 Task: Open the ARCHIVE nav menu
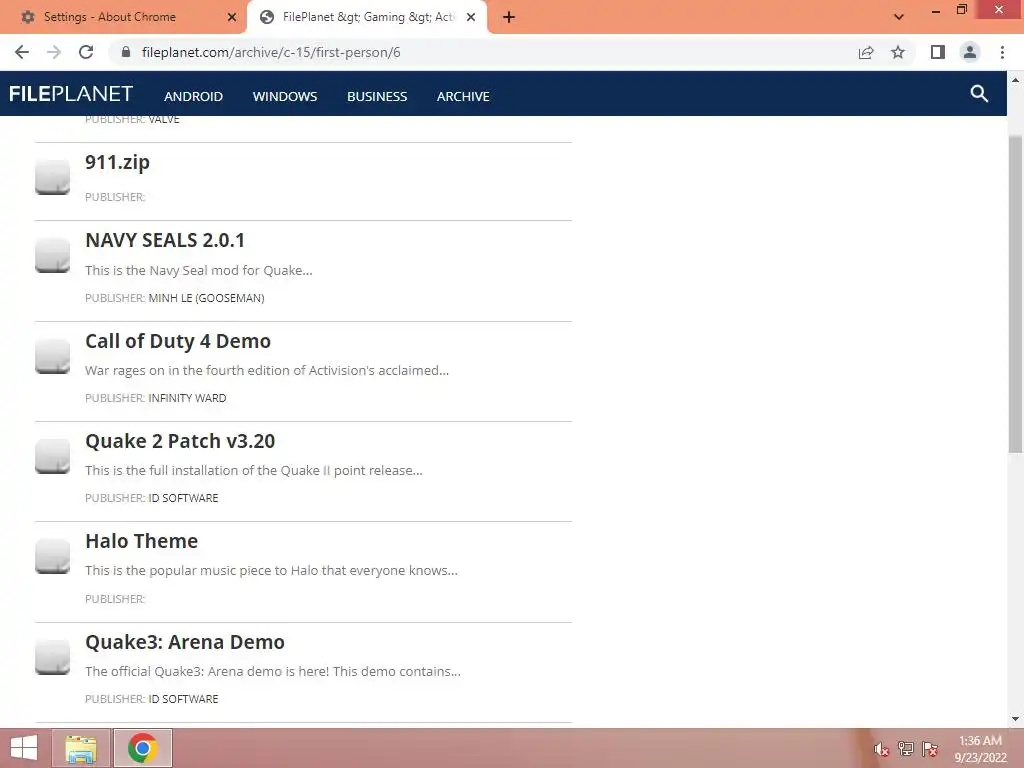coord(463,97)
